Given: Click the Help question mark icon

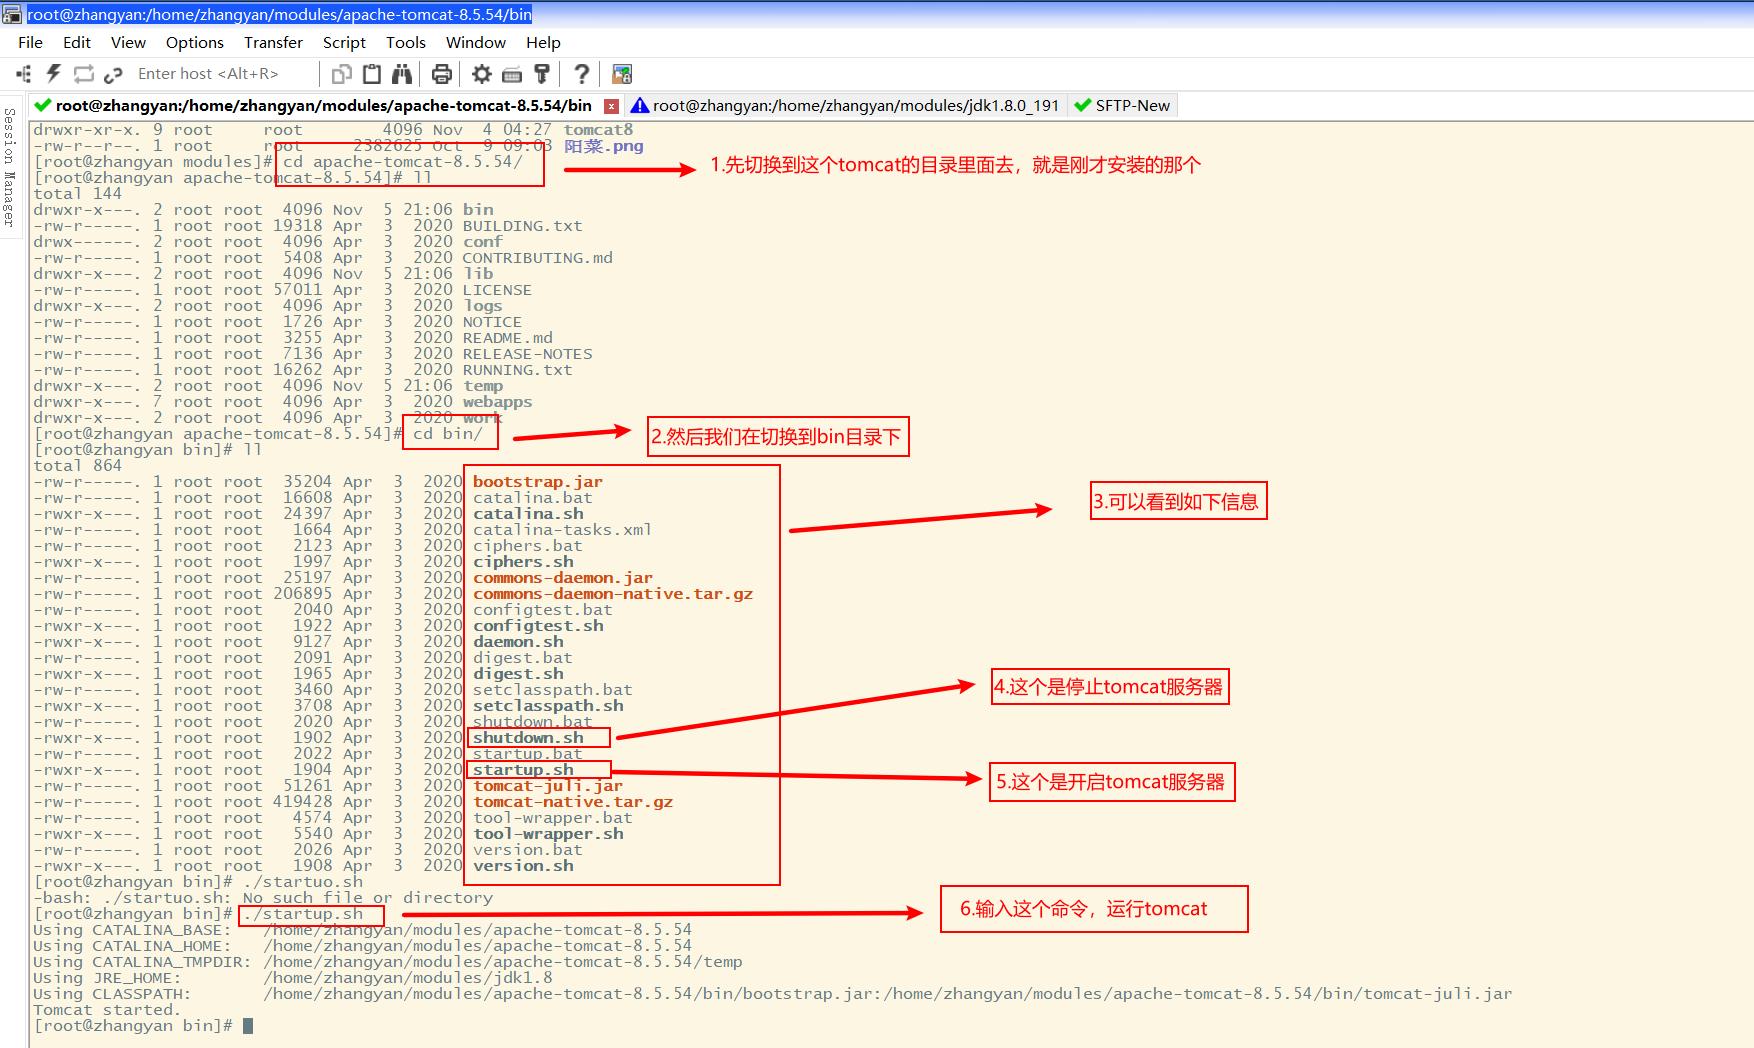Looking at the screenshot, I should tap(581, 74).
